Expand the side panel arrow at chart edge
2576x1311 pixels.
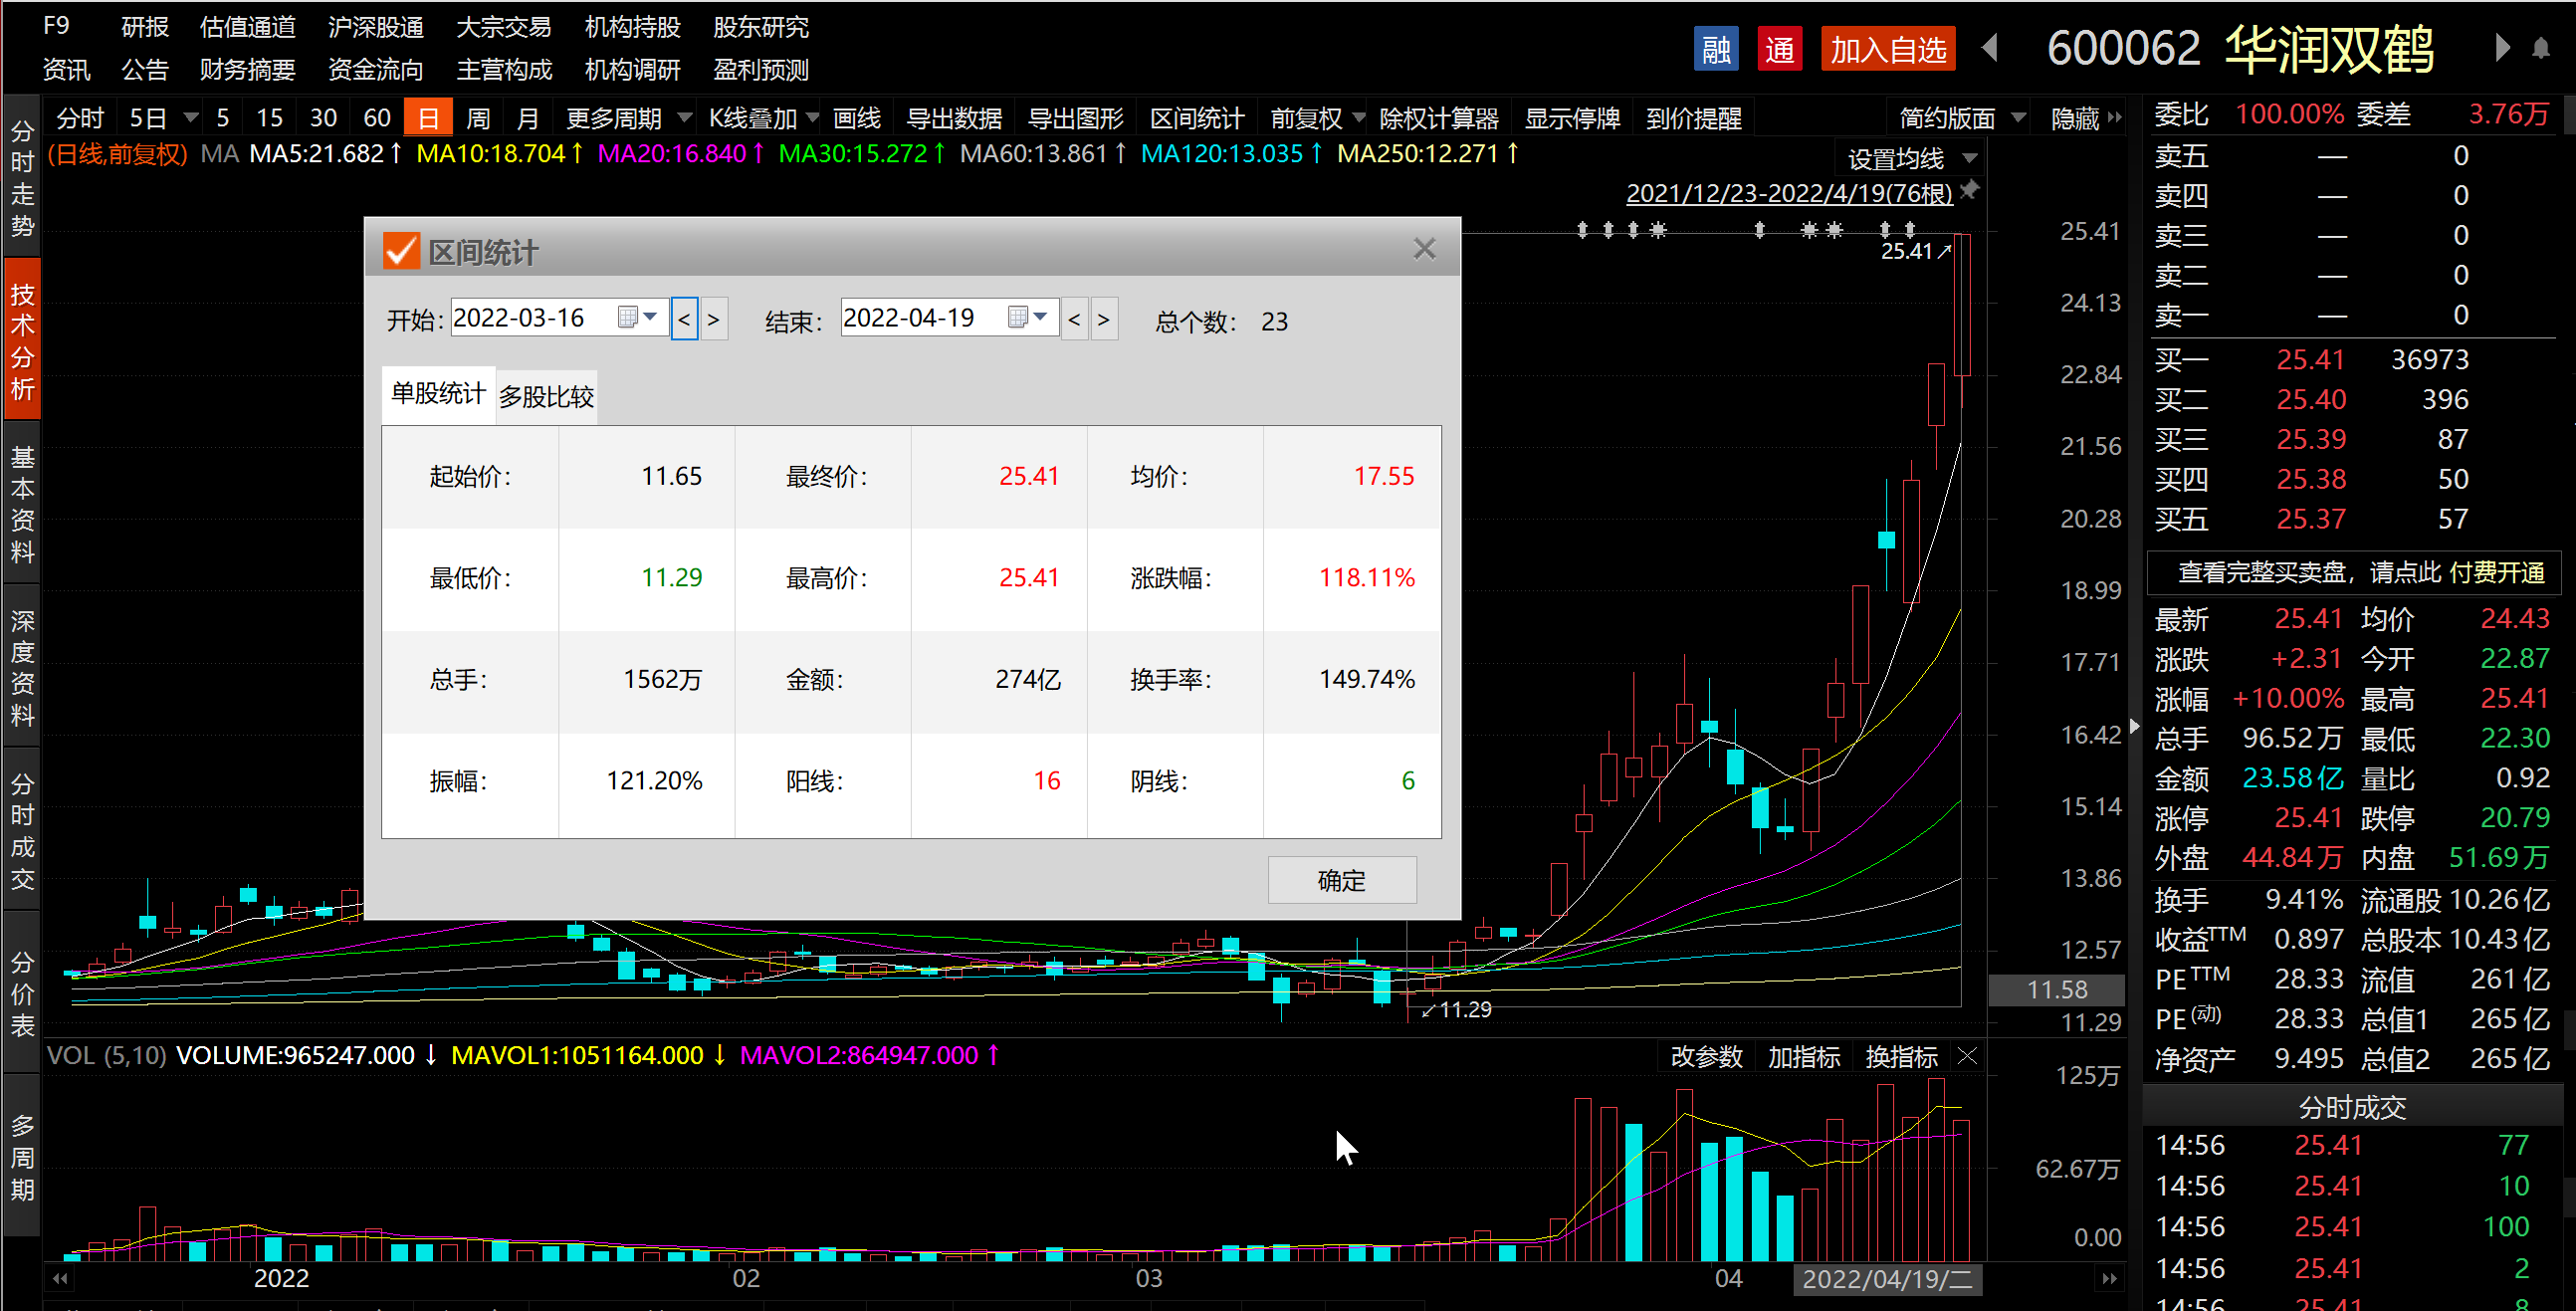pyautogui.click(x=2135, y=726)
